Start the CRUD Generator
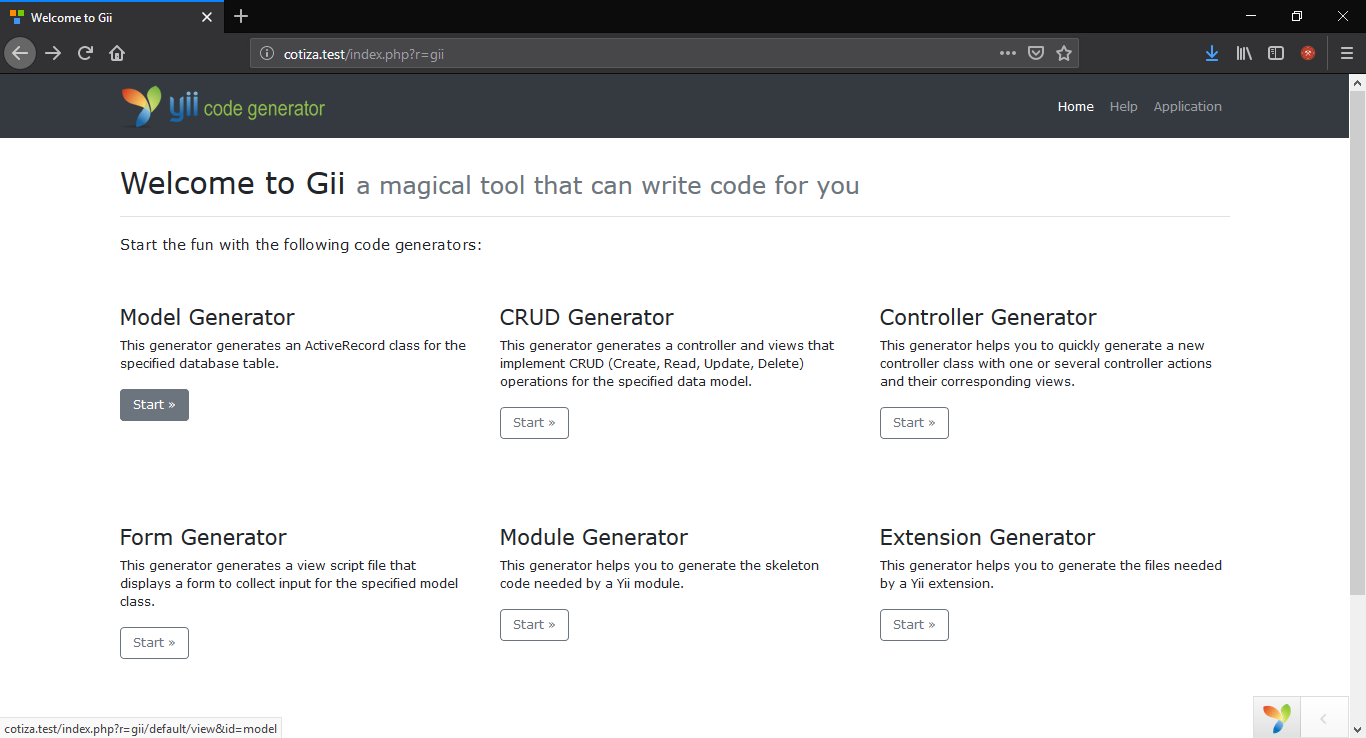This screenshot has height=738, width=1366. [x=534, y=423]
